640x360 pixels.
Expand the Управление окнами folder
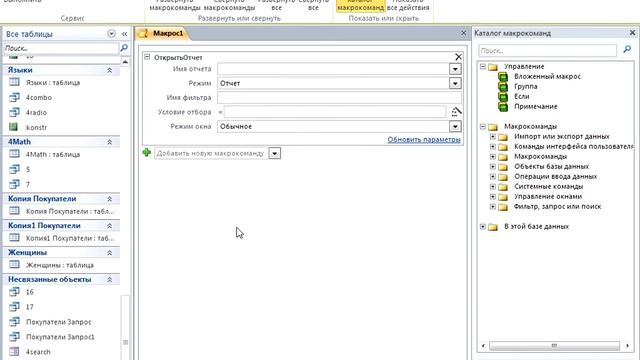pyautogui.click(x=493, y=196)
